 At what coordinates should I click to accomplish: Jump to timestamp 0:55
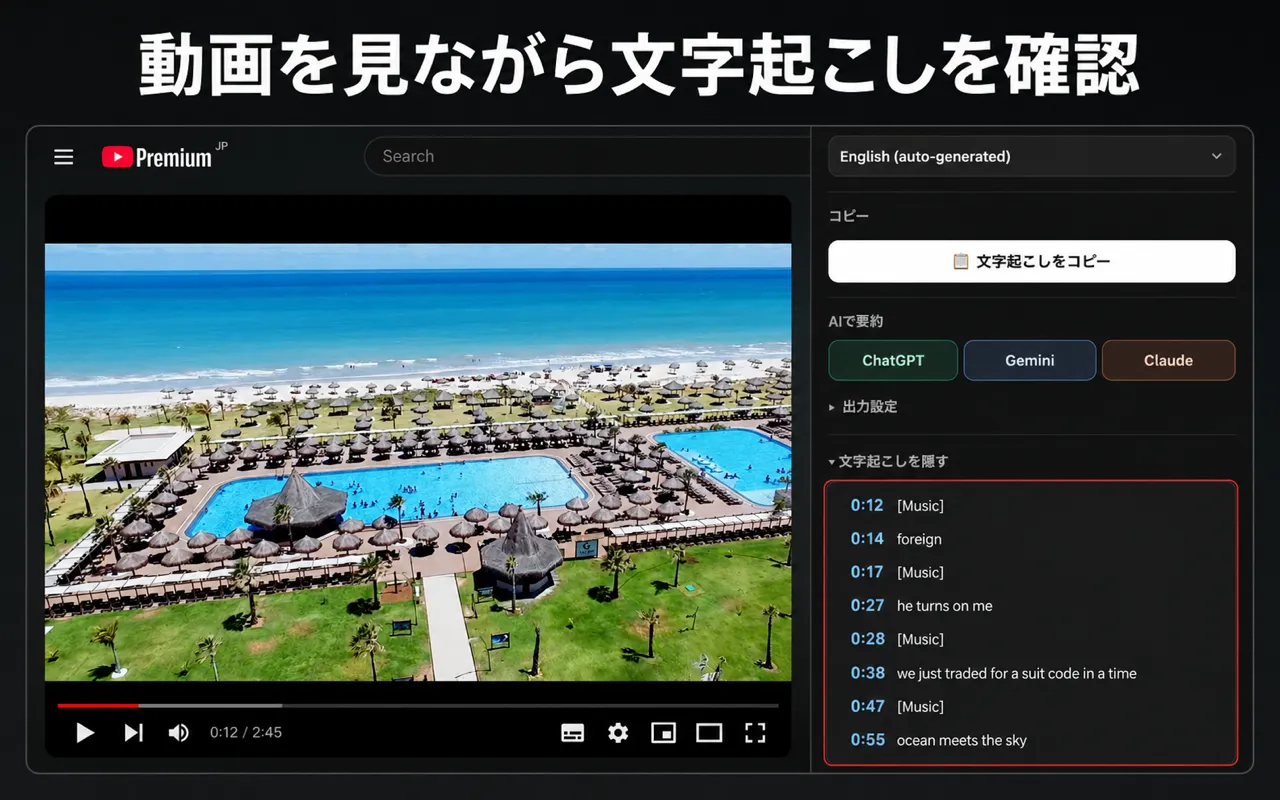coord(867,740)
